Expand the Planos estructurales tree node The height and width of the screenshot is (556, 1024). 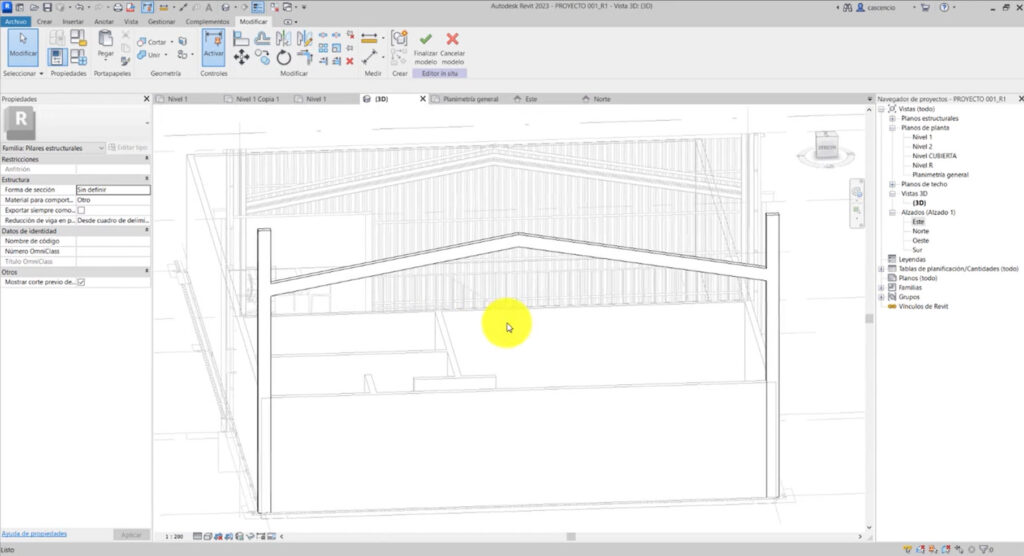[891, 118]
